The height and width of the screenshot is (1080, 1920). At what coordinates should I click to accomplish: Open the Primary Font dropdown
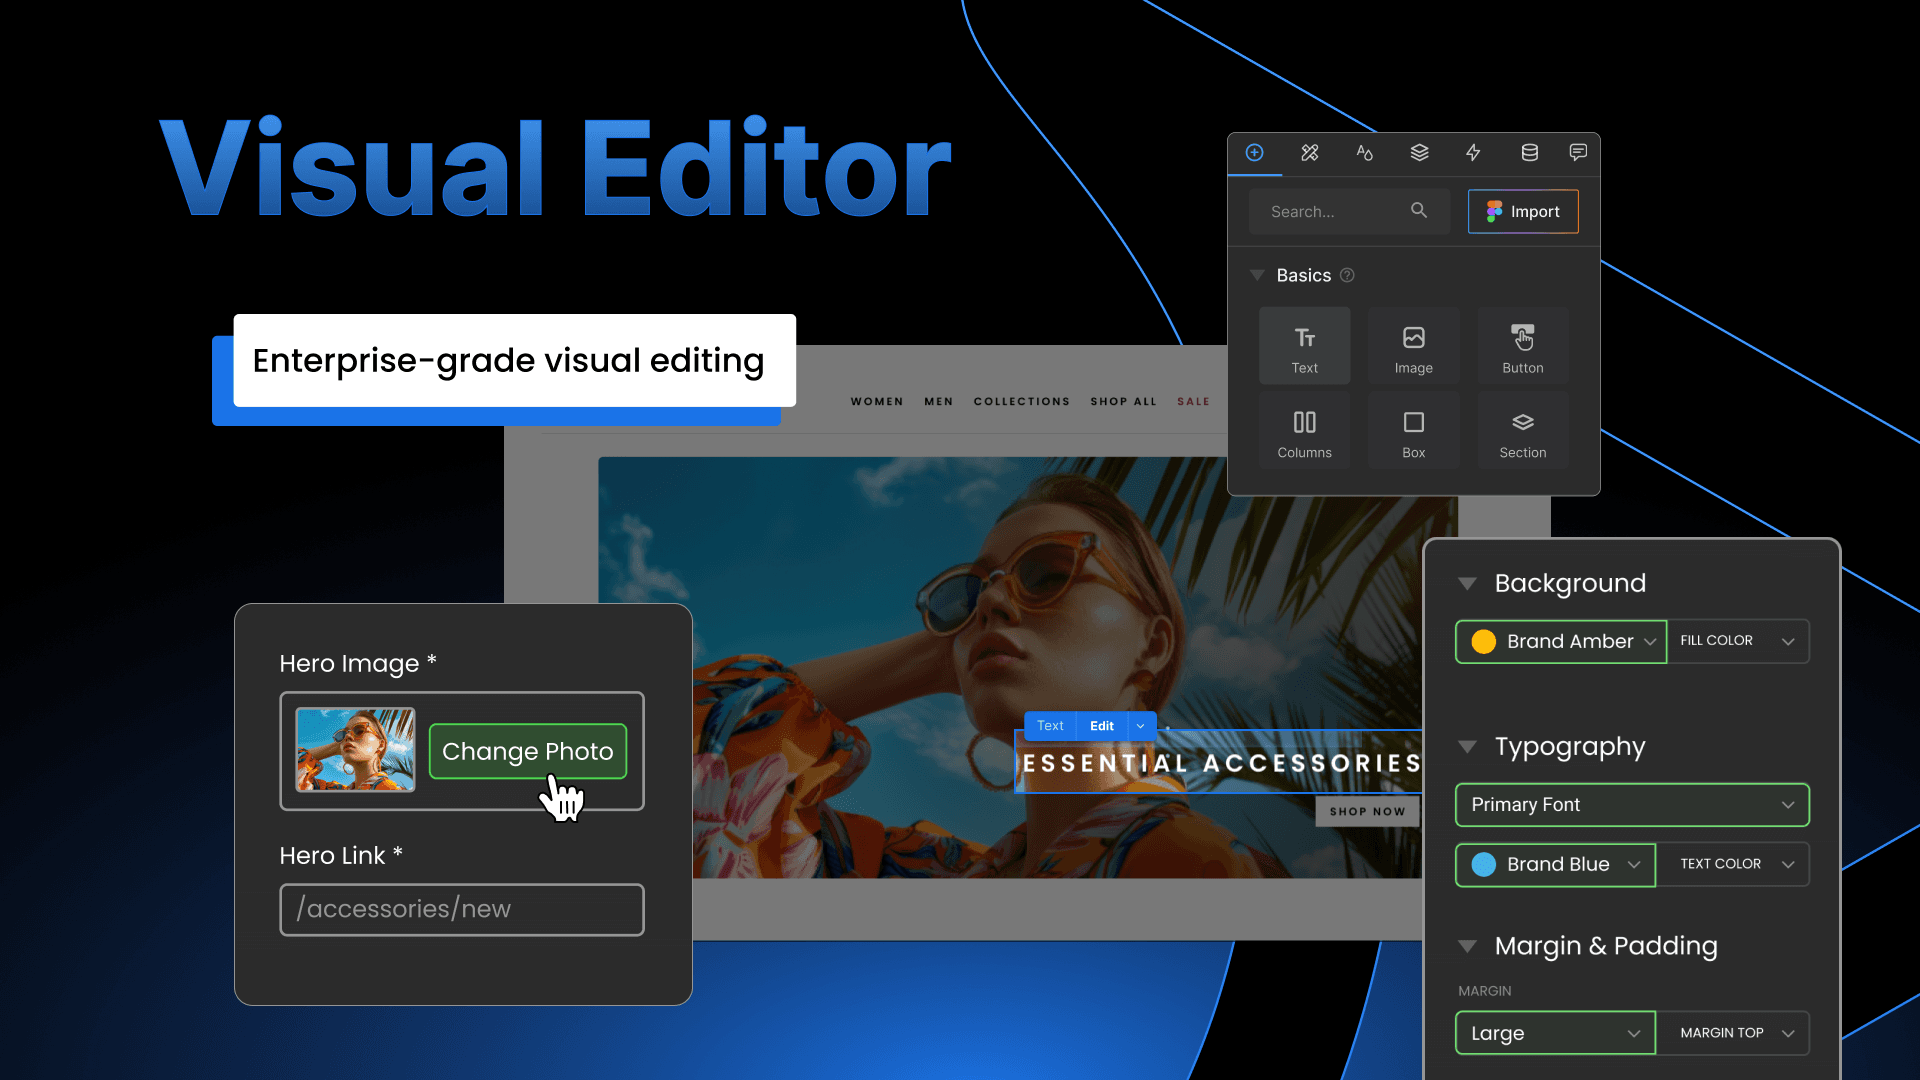point(1632,805)
